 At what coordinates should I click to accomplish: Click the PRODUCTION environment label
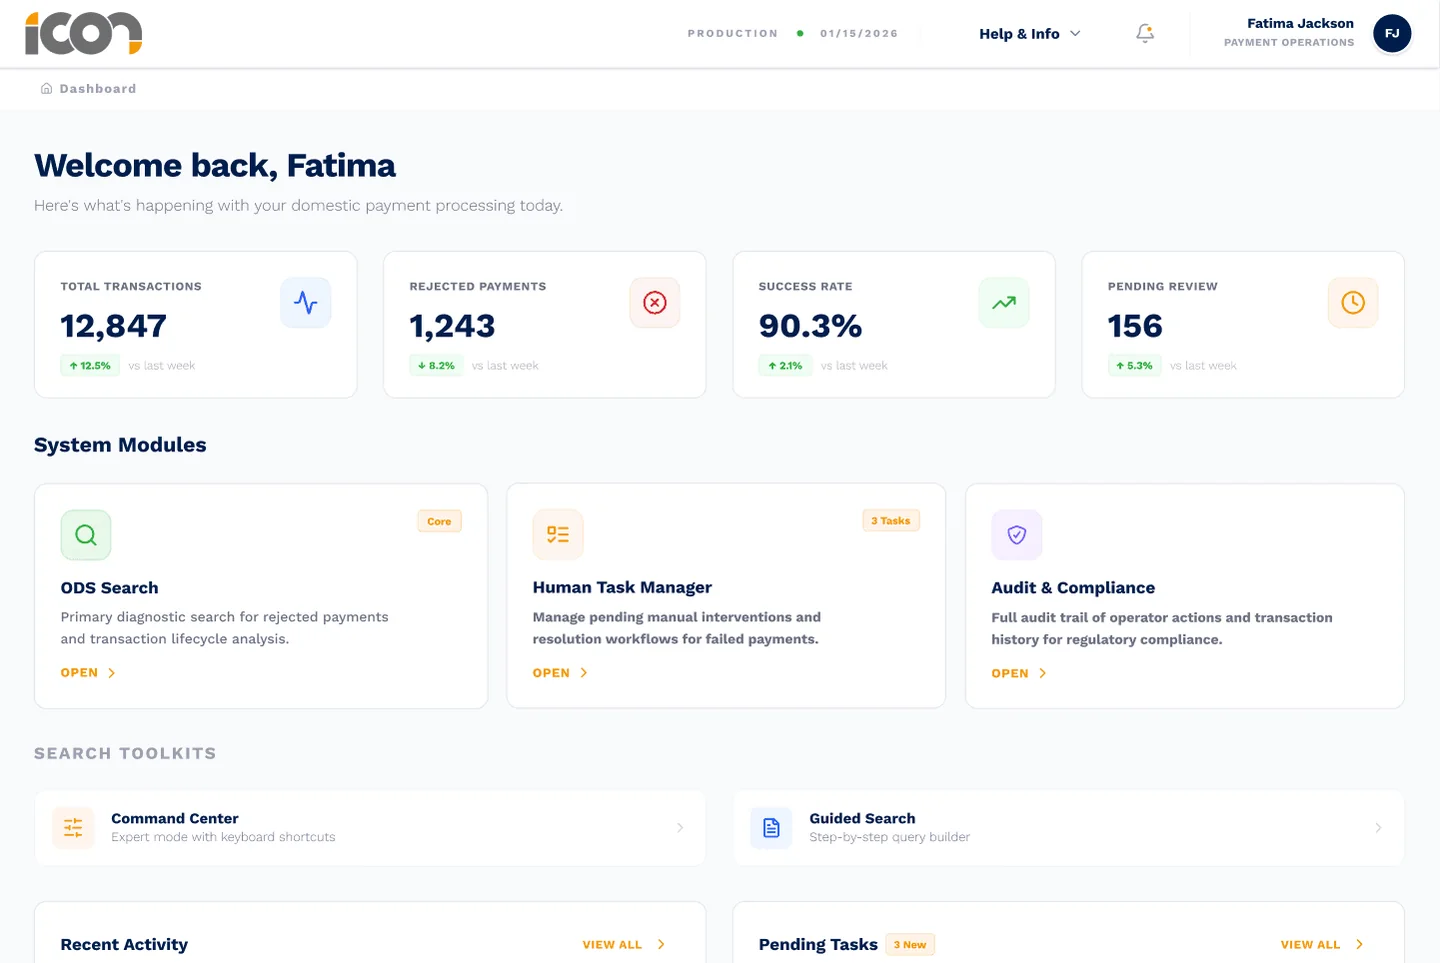tap(733, 33)
